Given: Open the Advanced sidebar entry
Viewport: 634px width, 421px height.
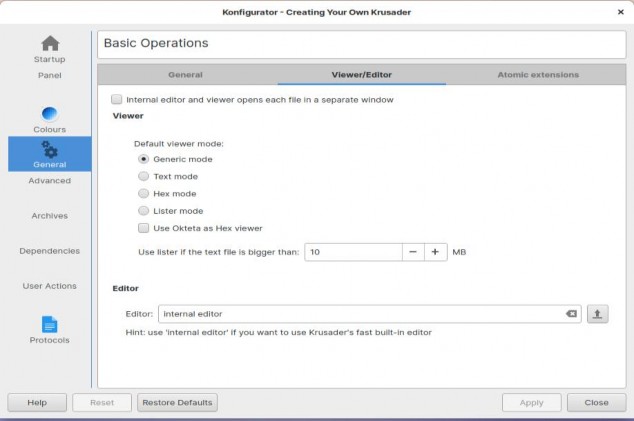Looking at the screenshot, I should click(x=50, y=181).
